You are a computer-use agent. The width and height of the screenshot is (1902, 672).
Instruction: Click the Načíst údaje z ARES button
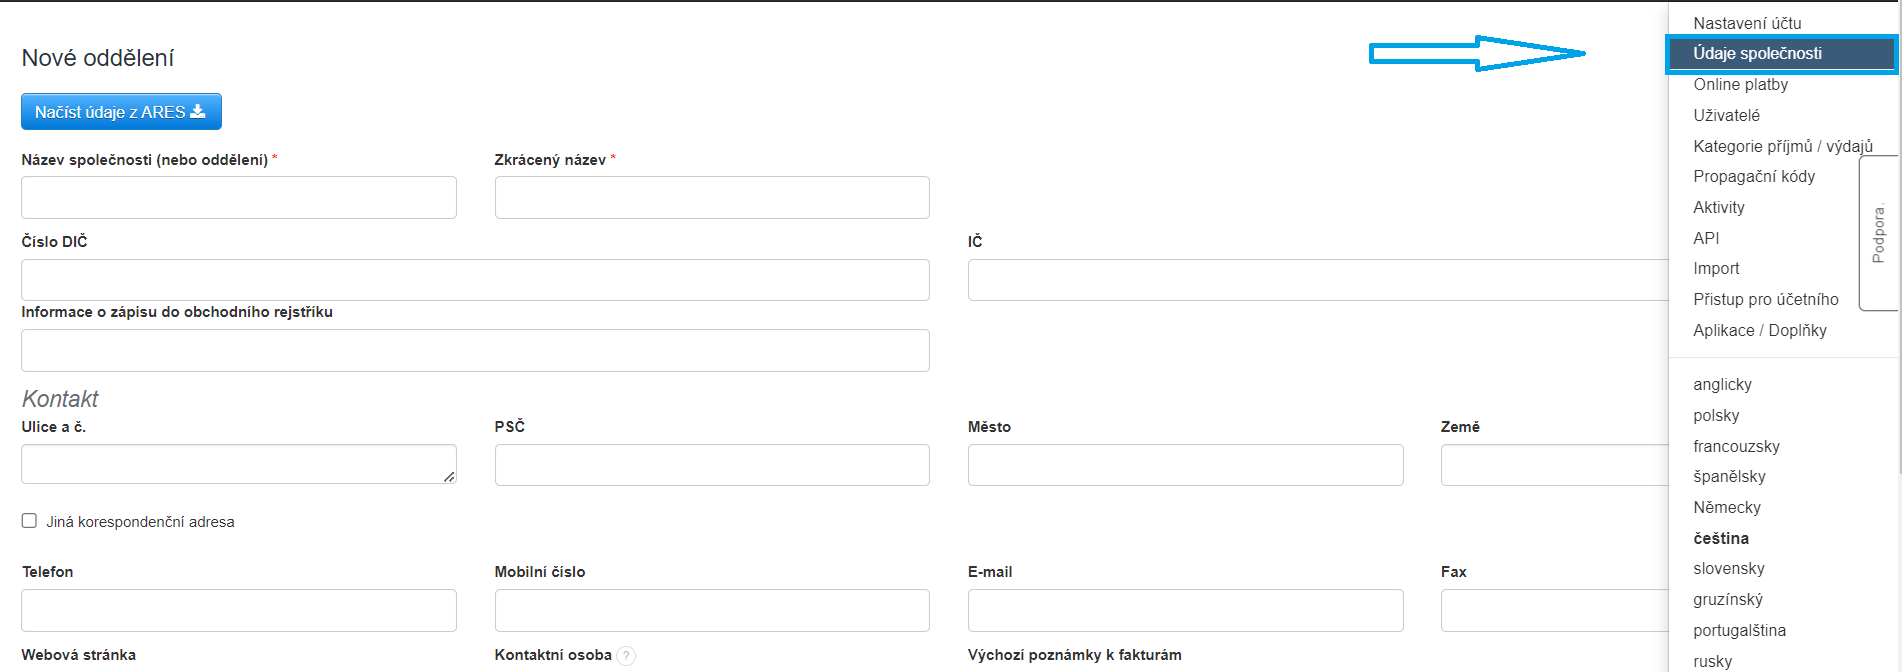coord(121,112)
